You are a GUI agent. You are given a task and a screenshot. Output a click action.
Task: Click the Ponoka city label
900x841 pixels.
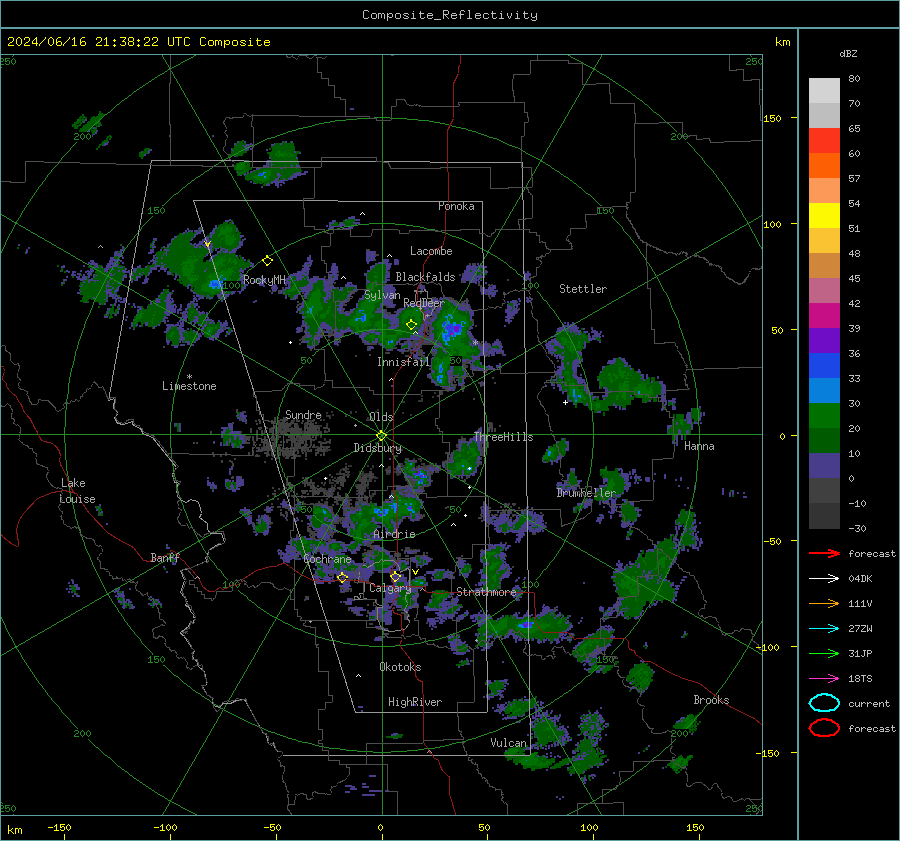tap(456, 206)
